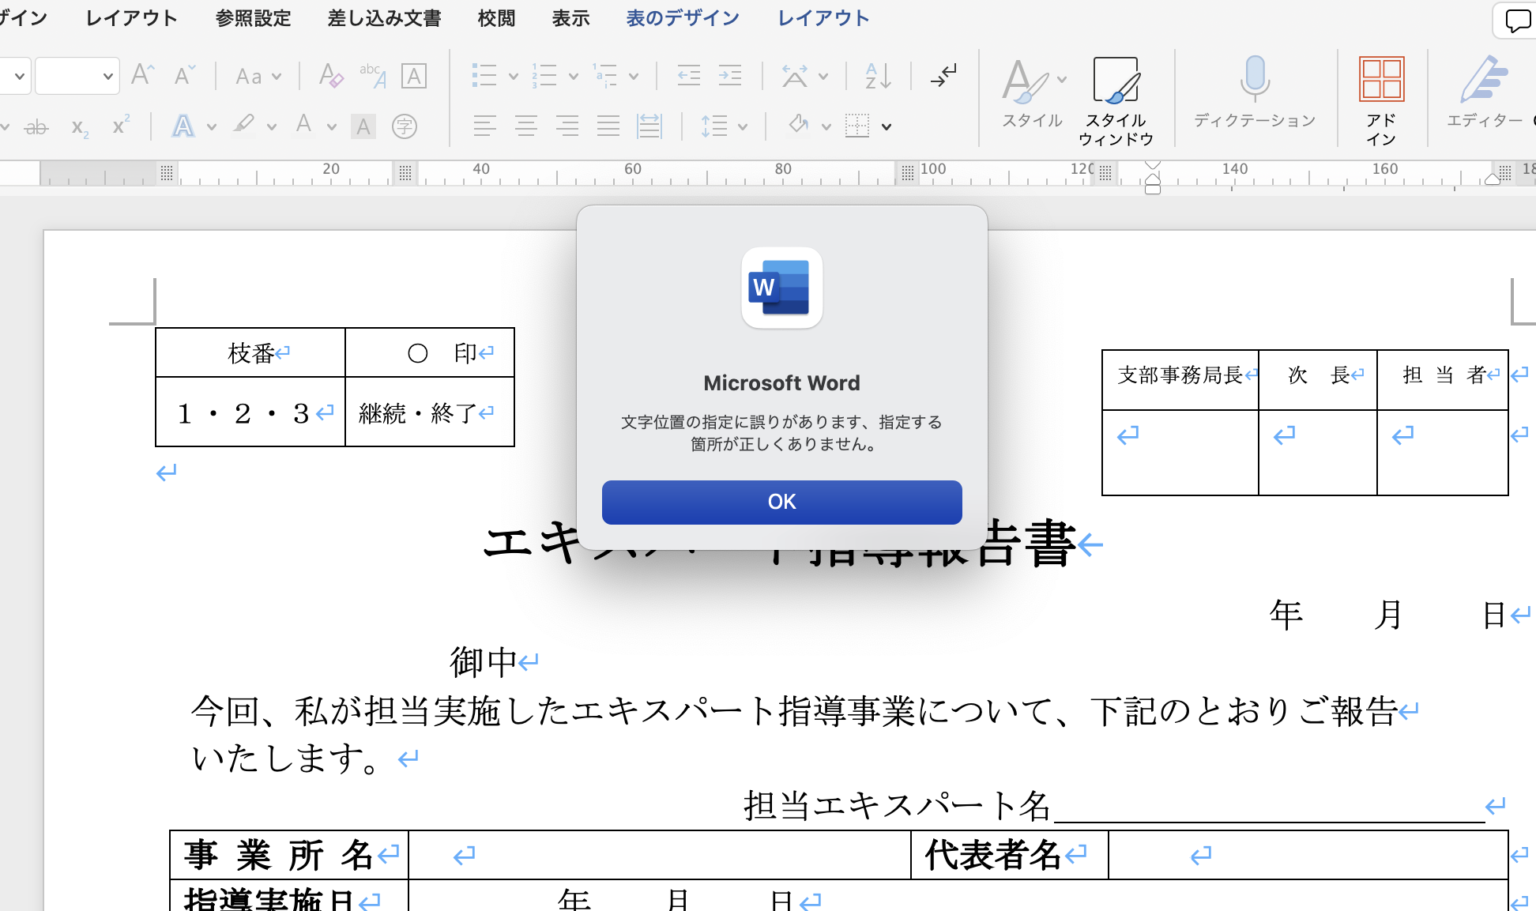Expand the bulleted list dropdown arrow

(513, 76)
